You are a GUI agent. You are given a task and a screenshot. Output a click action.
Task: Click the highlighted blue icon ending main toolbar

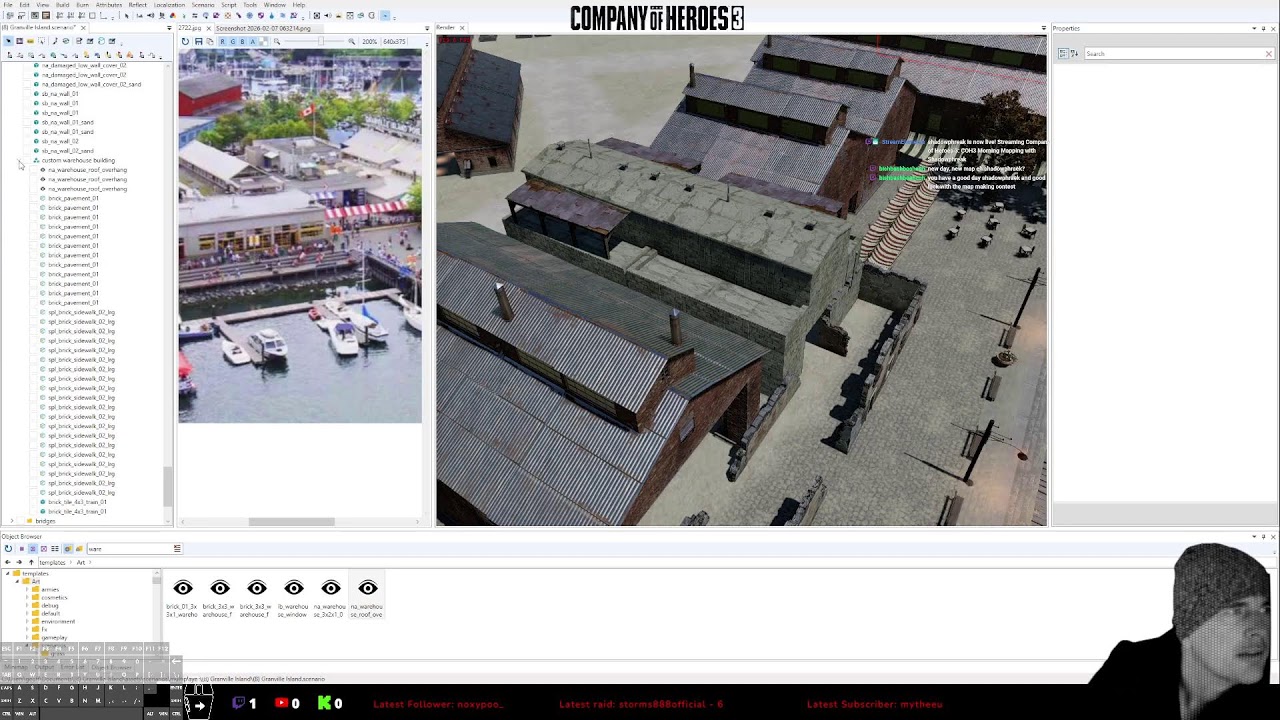[x=385, y=15]
